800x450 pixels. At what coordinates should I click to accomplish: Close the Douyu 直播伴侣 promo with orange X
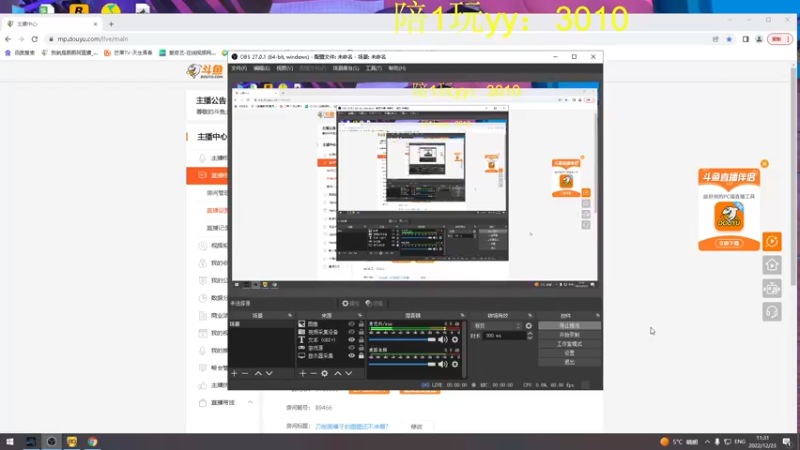(x=764, y=164)
